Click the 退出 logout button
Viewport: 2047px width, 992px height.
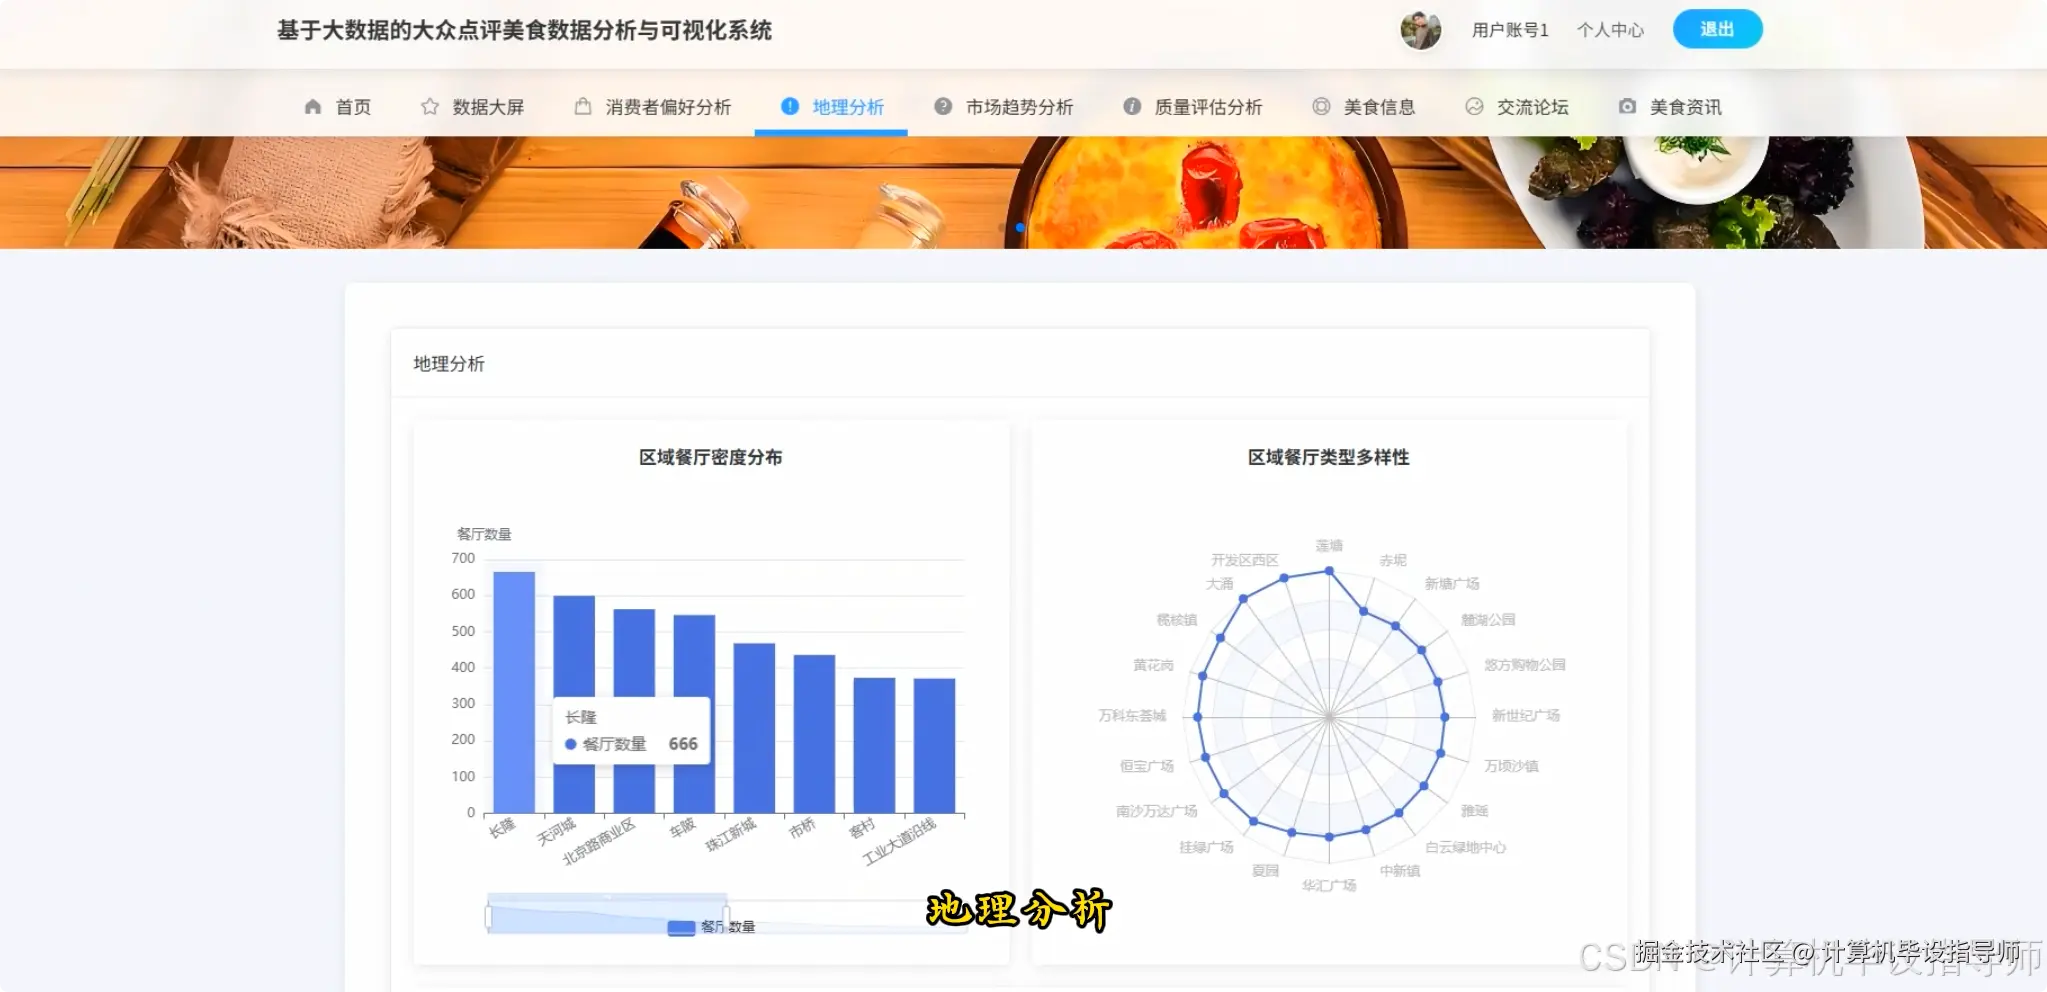click(x=1716, y=29)
